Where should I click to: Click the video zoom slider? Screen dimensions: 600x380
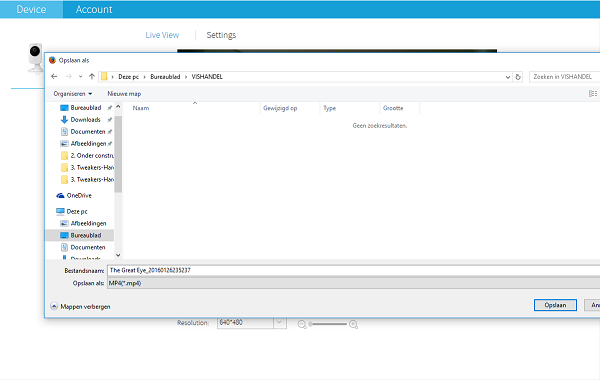click(x=328, y=324)
